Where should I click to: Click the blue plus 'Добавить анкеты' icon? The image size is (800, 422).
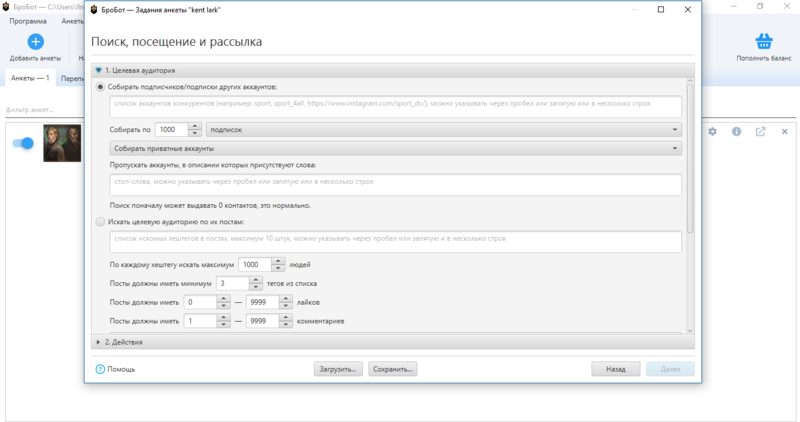click(35, 42)
